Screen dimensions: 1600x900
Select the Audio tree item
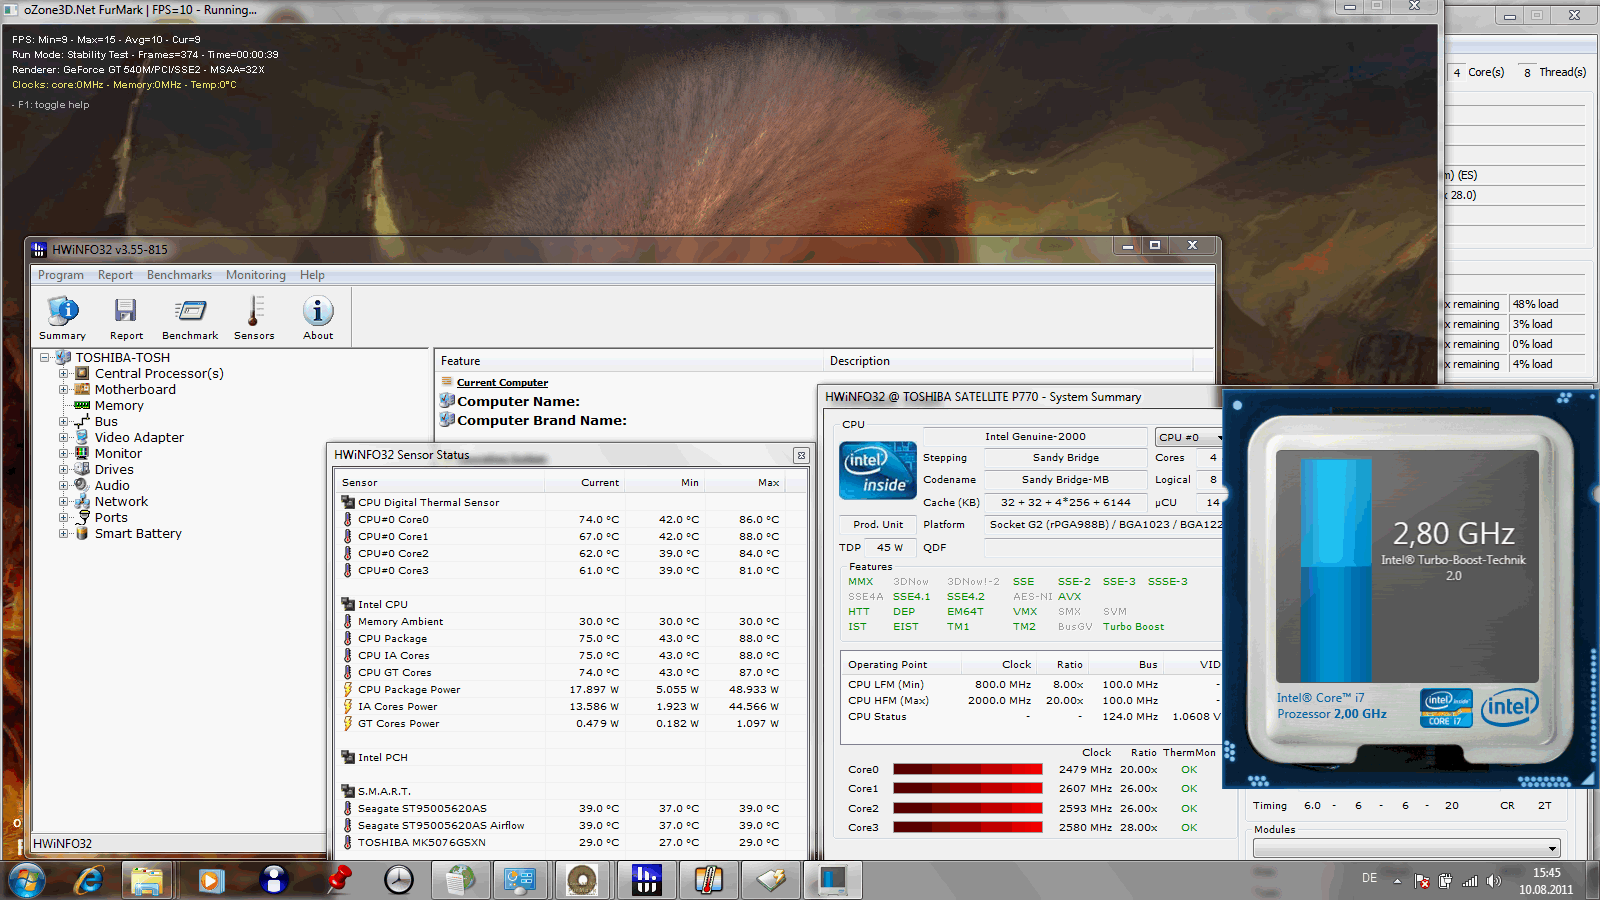112,485
